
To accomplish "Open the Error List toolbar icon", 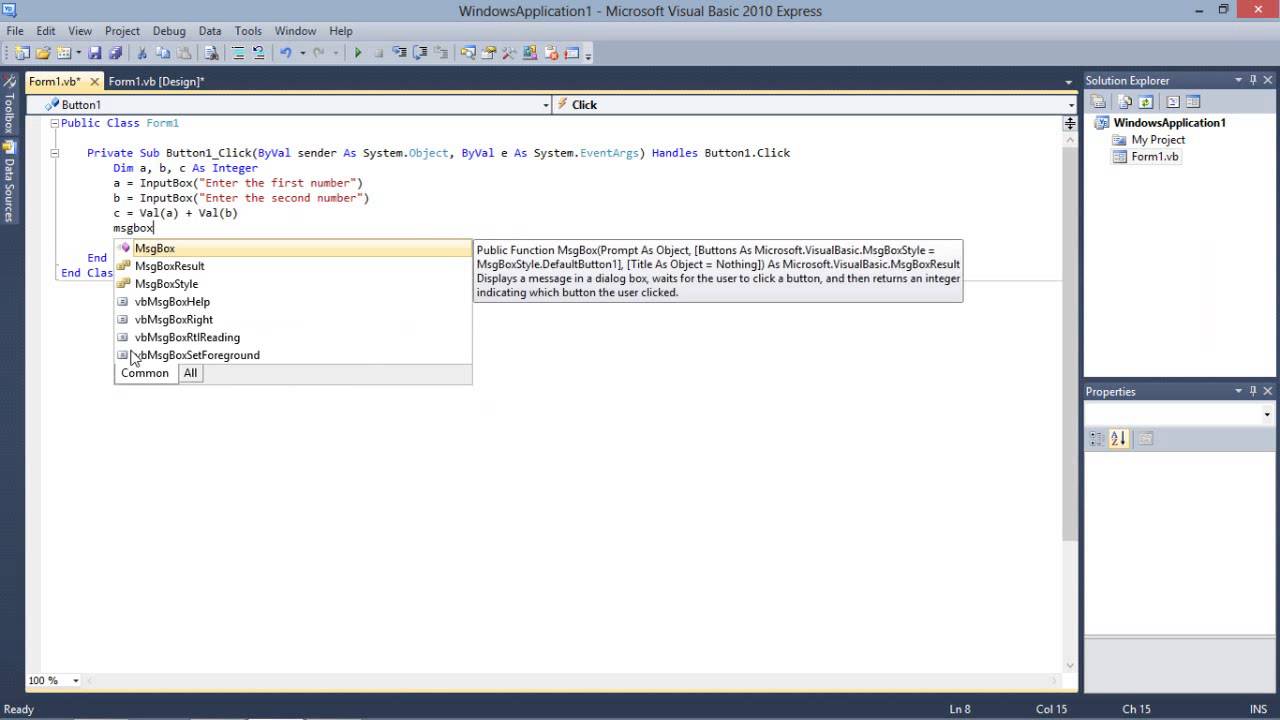I will 552,53.
